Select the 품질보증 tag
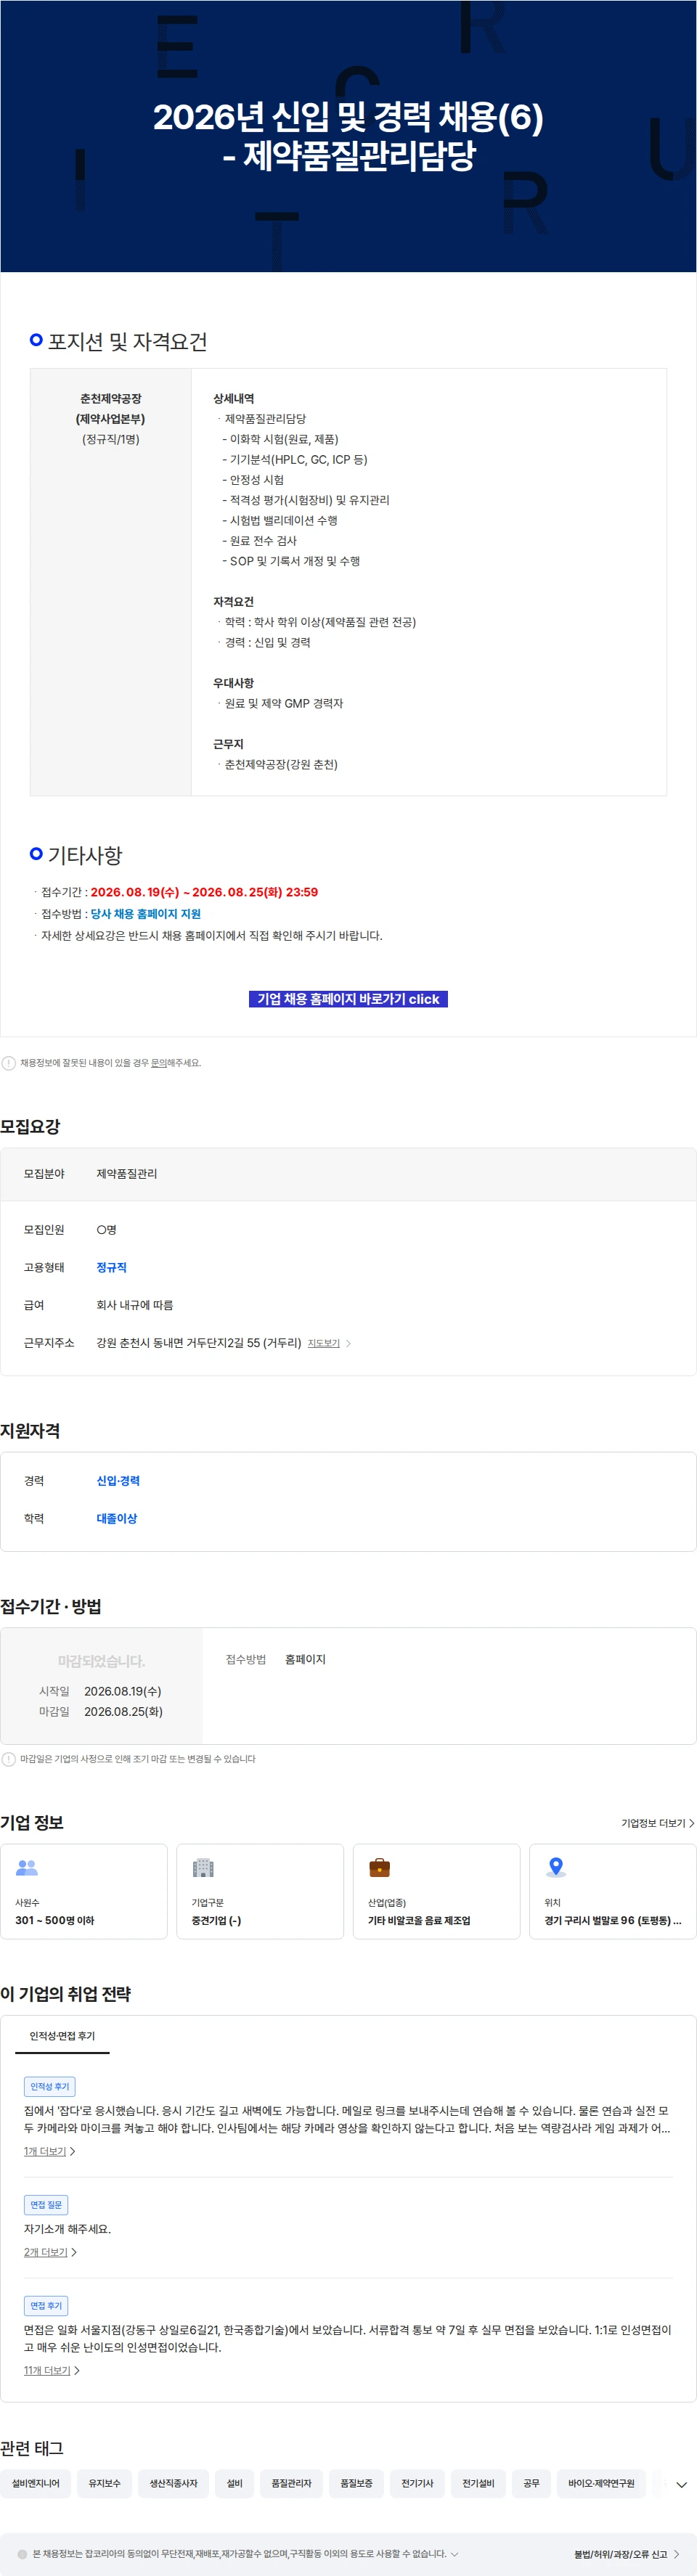The image size is (697, 2576). (x=356, y=2483)
